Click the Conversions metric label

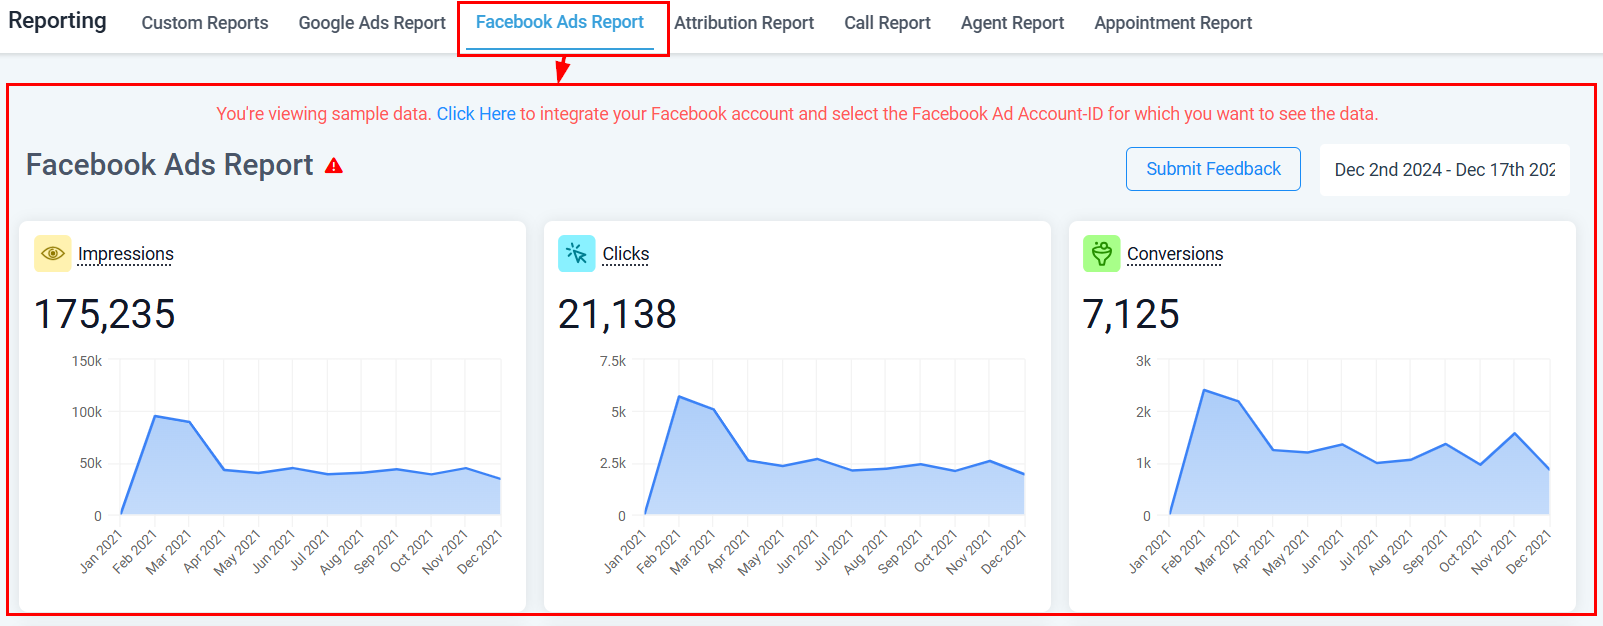[x=1175, y=254]
